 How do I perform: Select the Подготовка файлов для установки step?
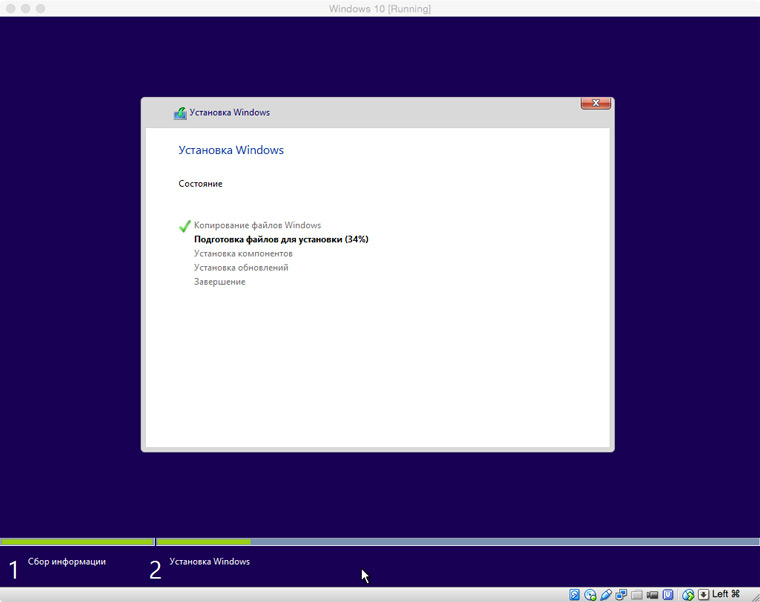coord(281,240)
